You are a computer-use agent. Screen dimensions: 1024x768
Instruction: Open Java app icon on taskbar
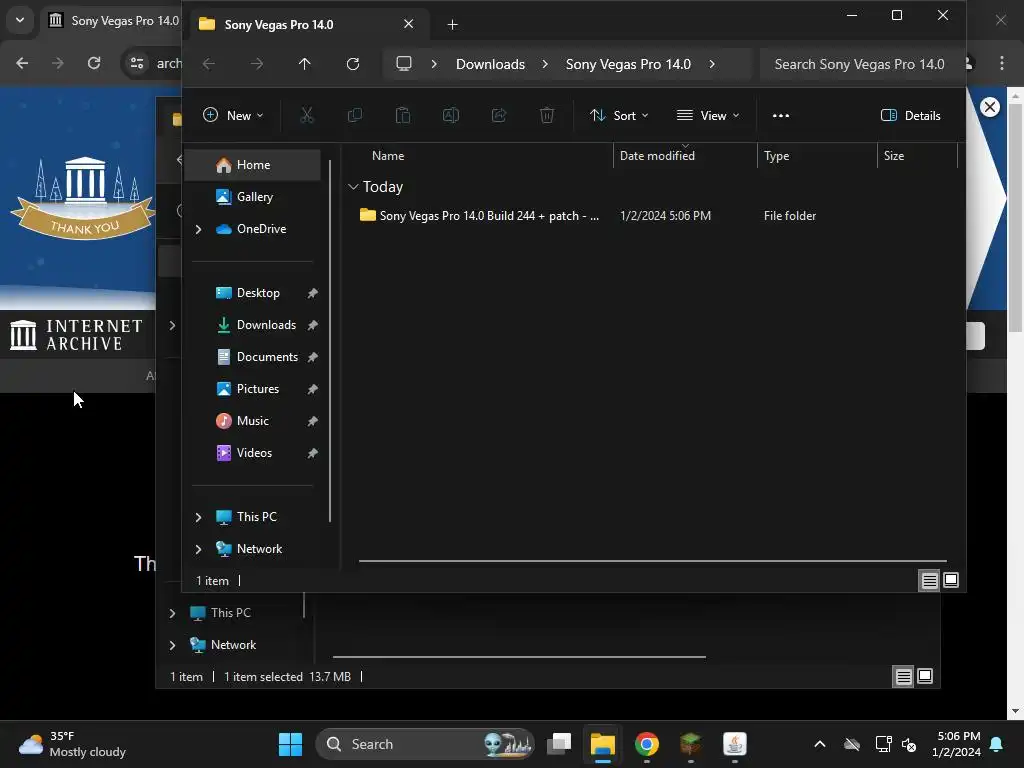[x=735, y=744]
